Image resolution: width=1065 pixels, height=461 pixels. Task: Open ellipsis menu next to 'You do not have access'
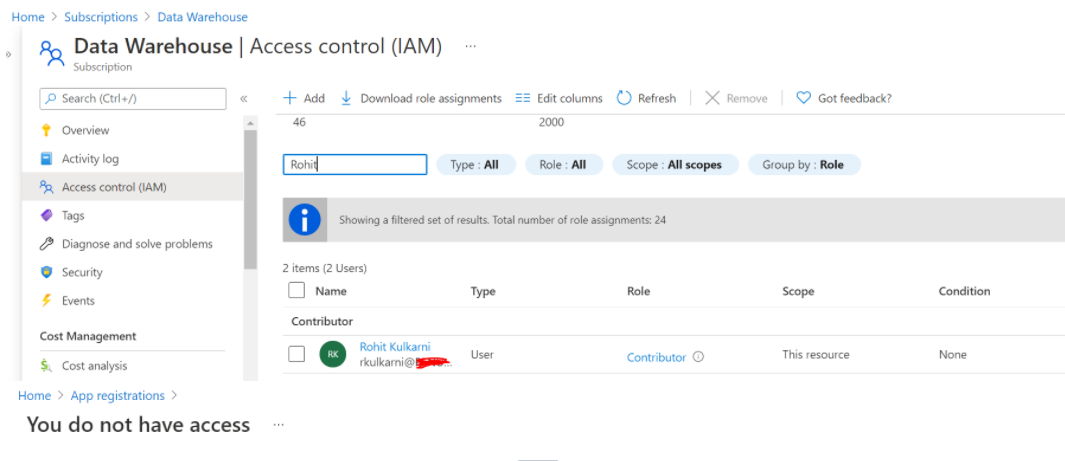278,425
